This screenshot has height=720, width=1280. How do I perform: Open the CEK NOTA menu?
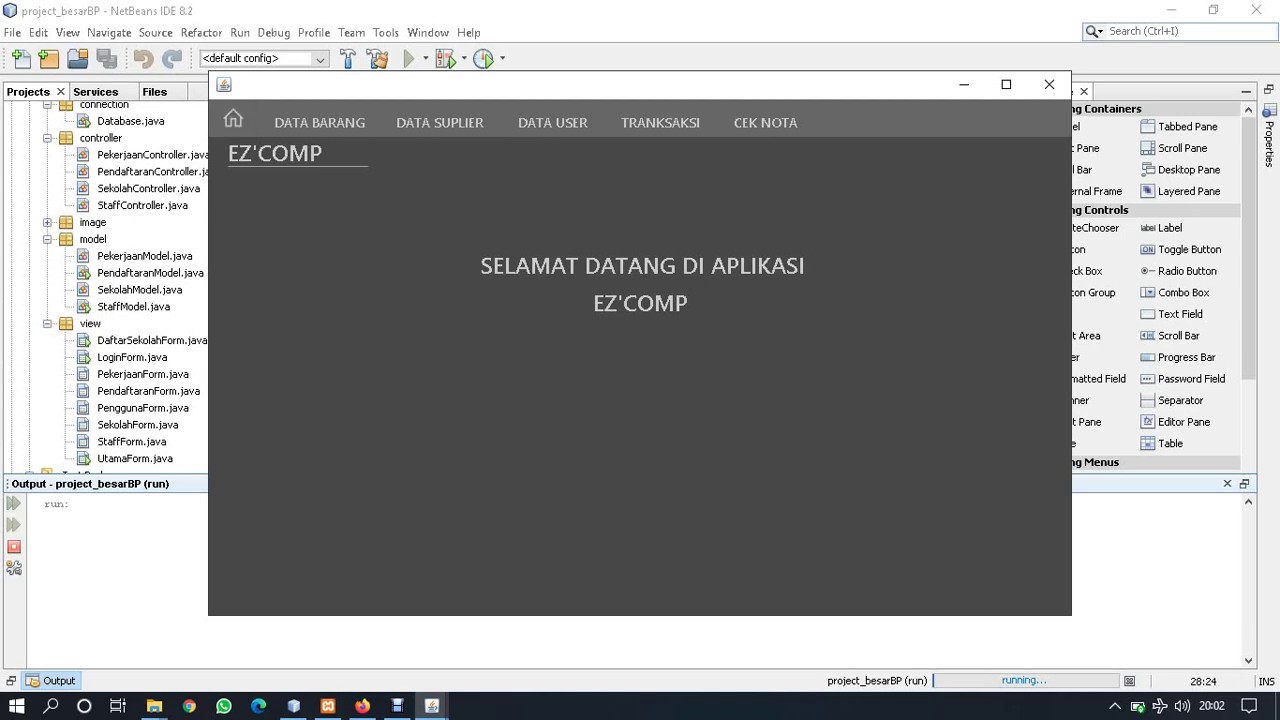766,123
